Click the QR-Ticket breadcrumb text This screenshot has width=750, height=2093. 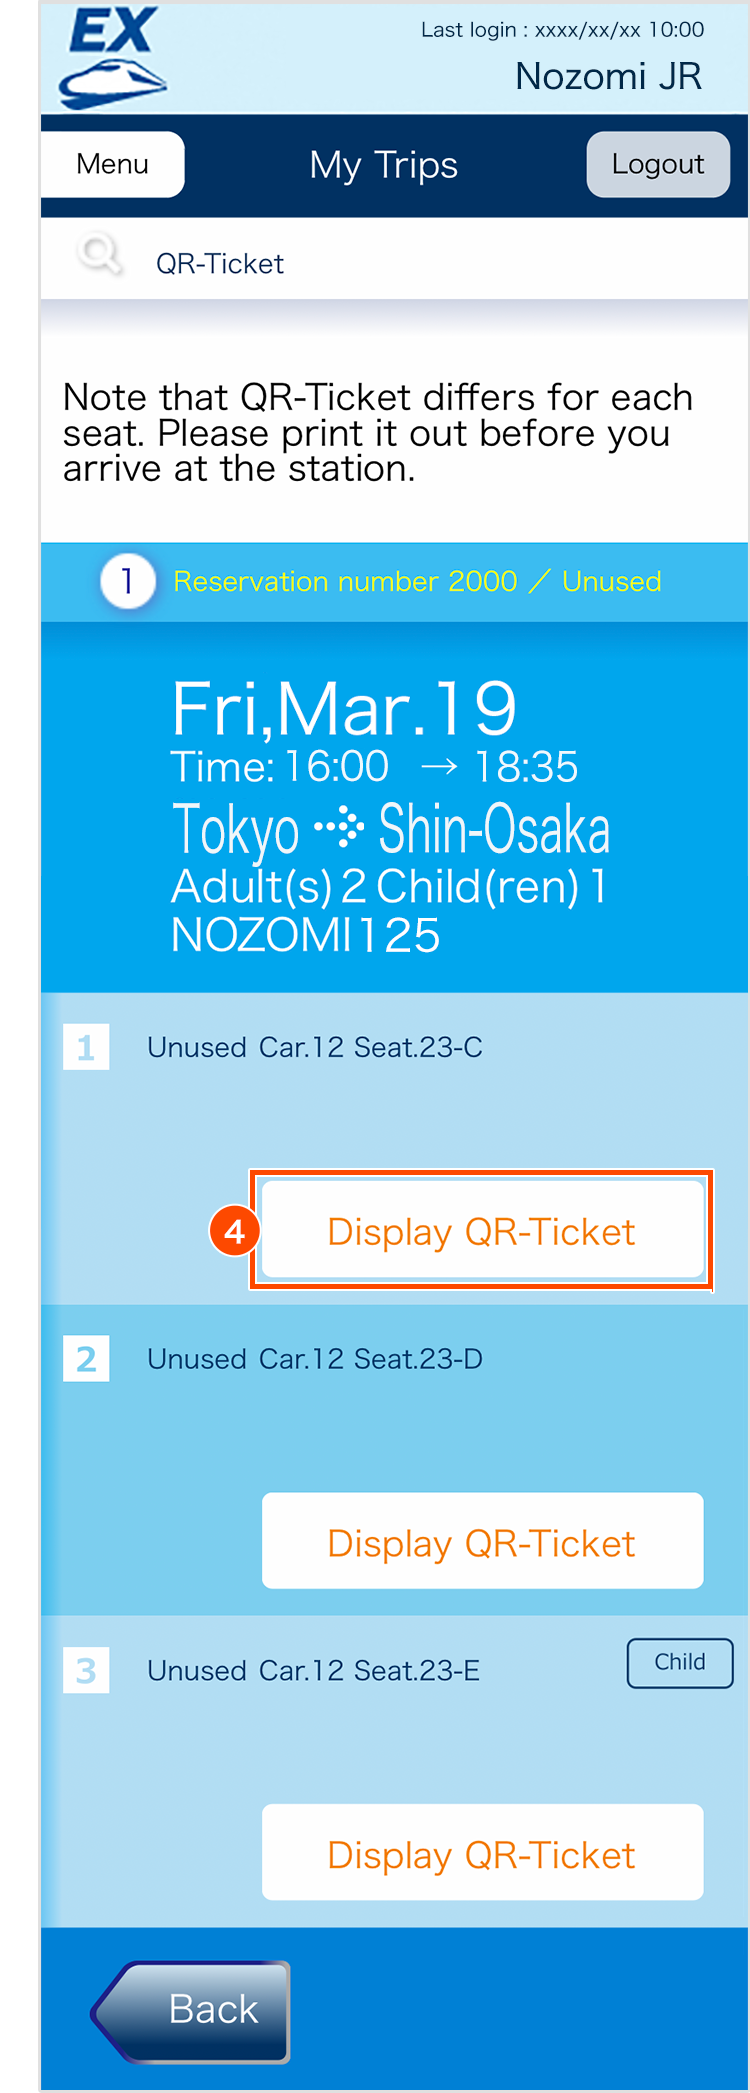(220, 264)
